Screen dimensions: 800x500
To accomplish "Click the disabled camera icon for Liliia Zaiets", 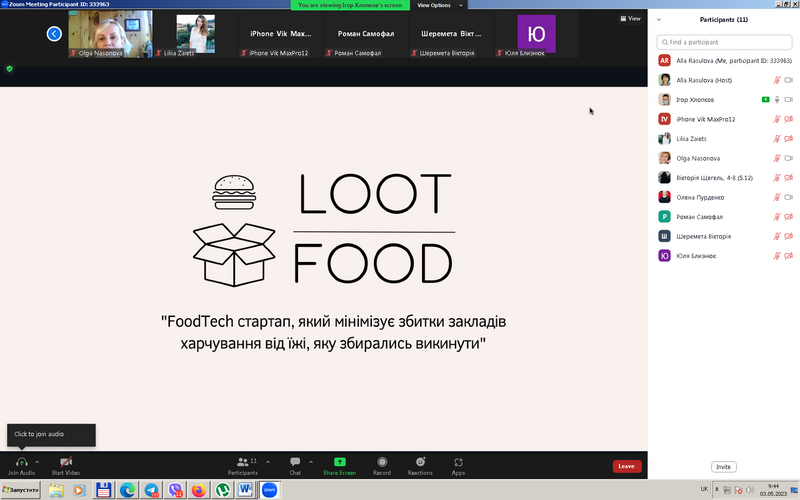I will [x=788, y=139].
